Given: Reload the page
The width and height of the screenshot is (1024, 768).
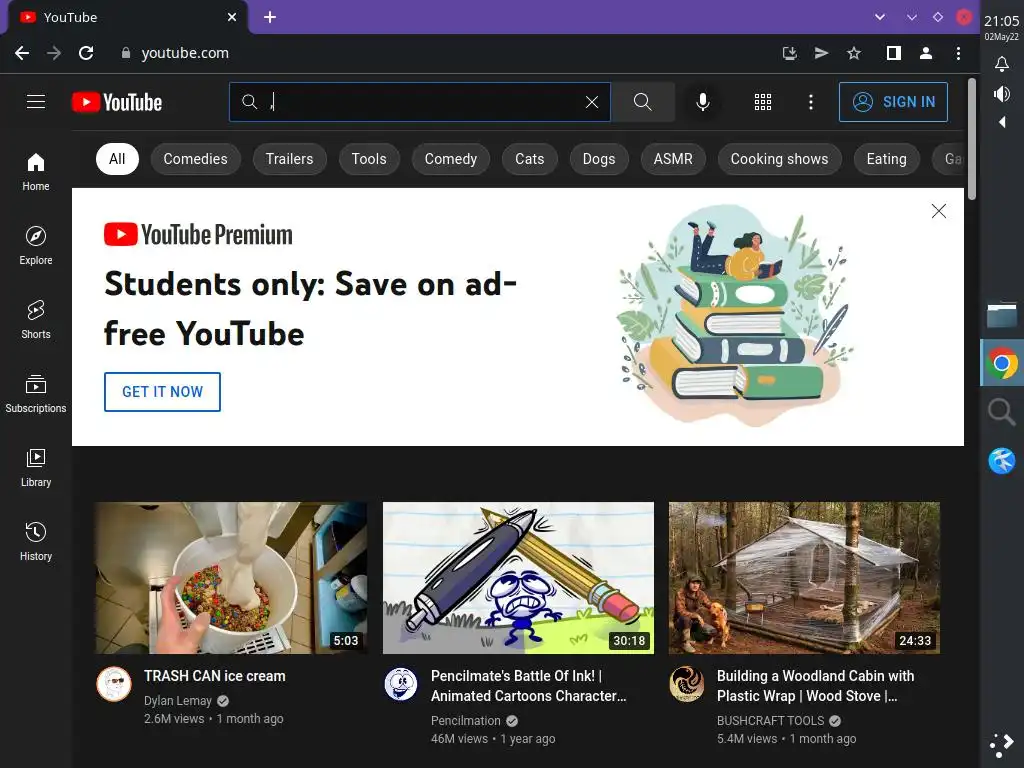Looking at the screenshot, I should [86, 53].
